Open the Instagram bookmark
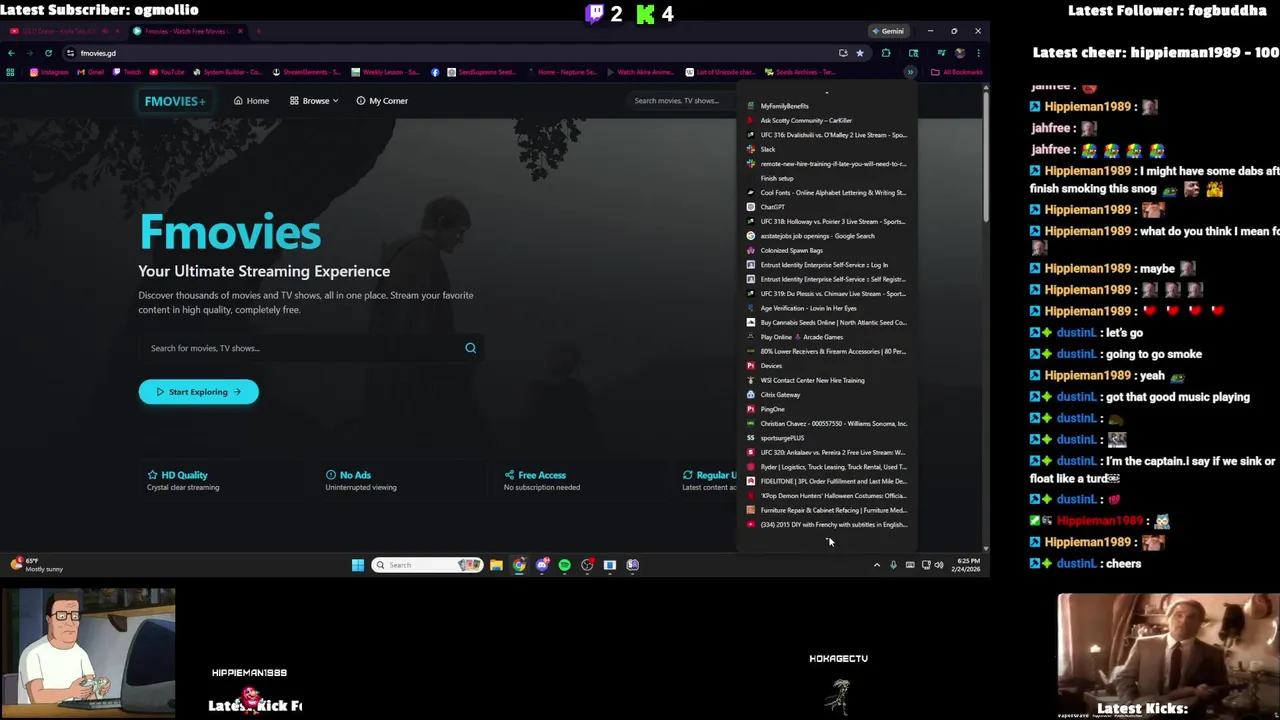This screenshot has width=1280, height=720. pos(49,72)
